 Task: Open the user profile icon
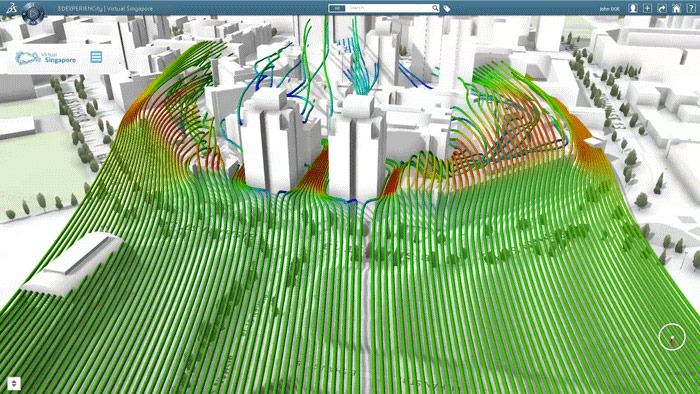click(x=633, y=8)
